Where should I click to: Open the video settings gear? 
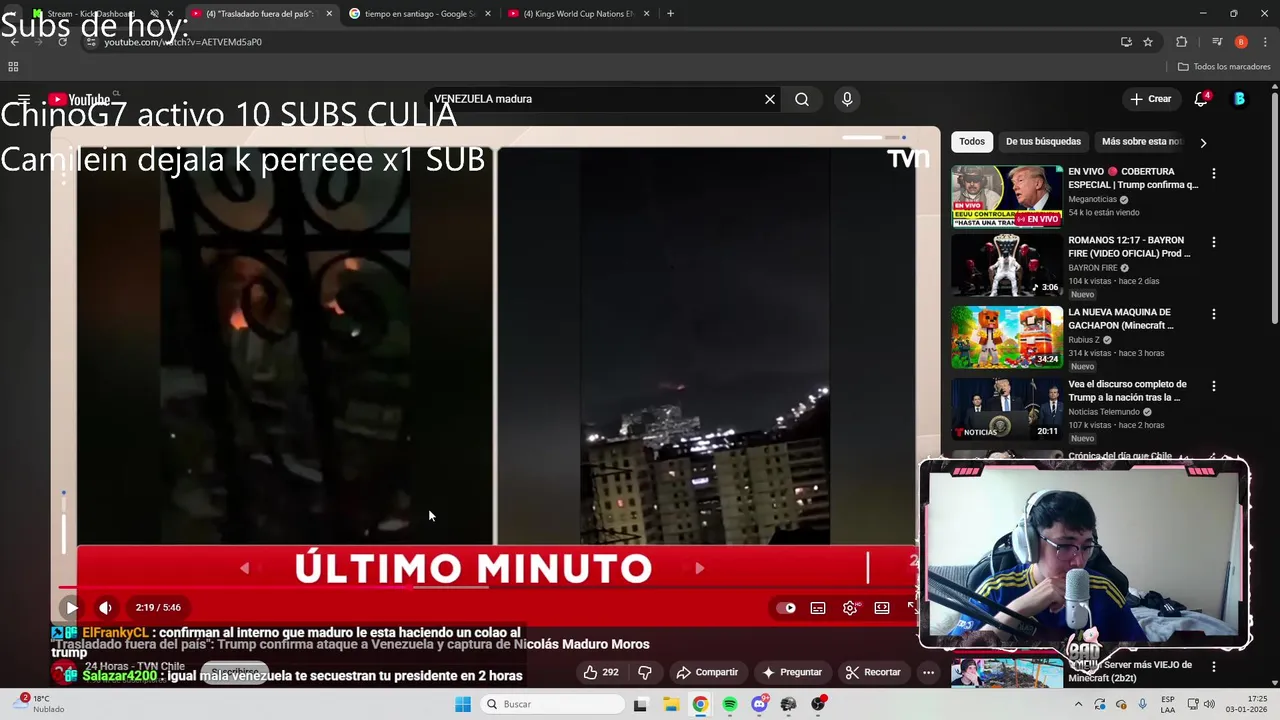point(850,608)
